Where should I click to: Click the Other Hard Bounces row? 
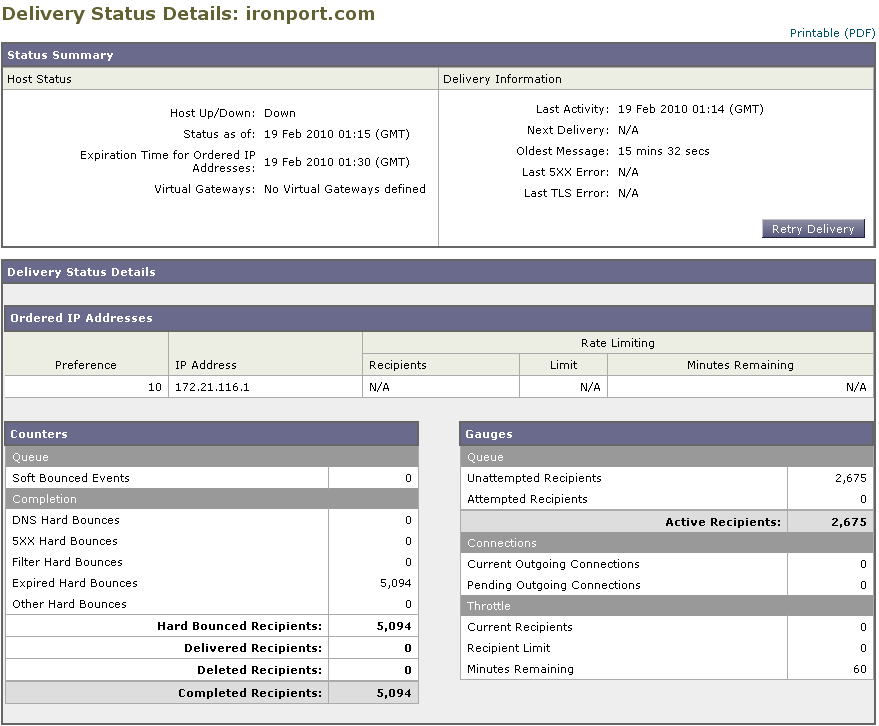(x=212, y=604)
